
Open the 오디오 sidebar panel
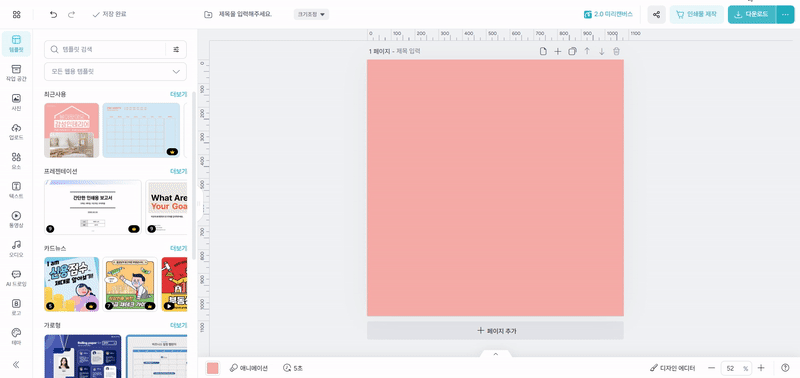[16, 248]
